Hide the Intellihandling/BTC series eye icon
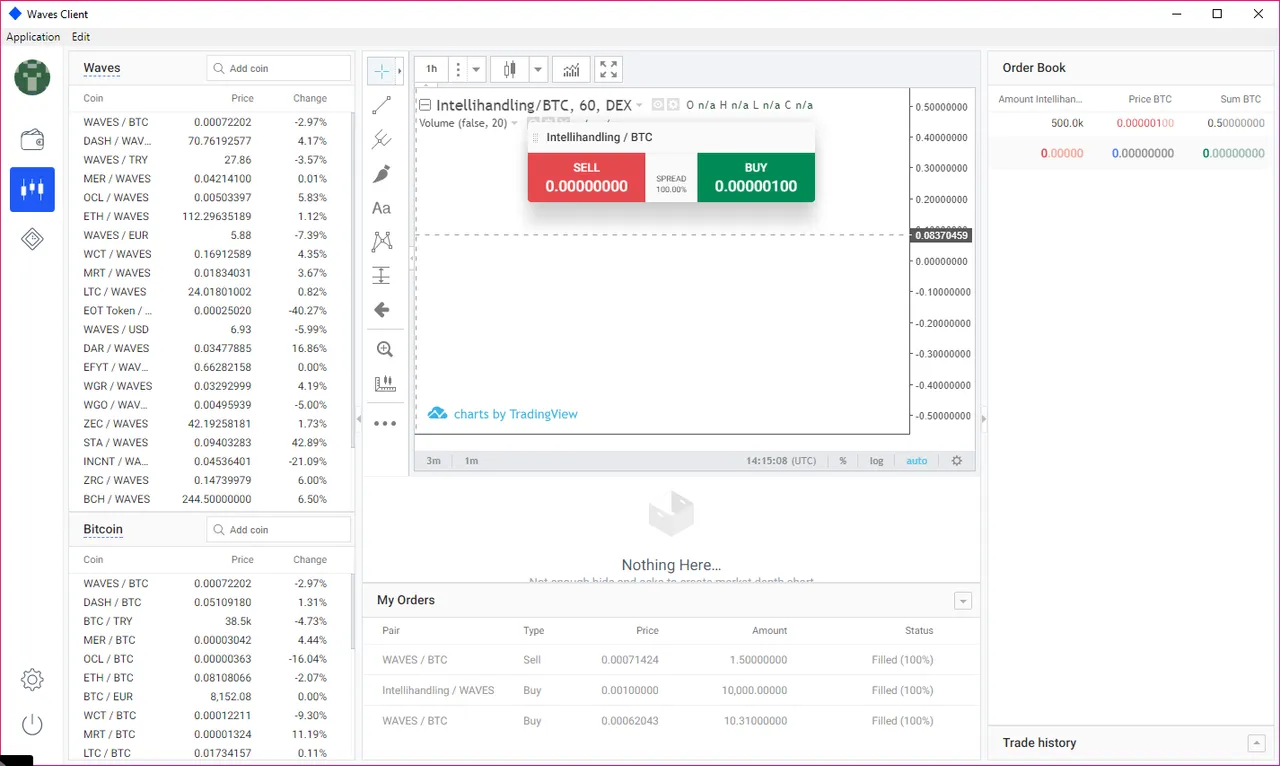Viewport: 1280px width, 766px height. click(658, 104)
